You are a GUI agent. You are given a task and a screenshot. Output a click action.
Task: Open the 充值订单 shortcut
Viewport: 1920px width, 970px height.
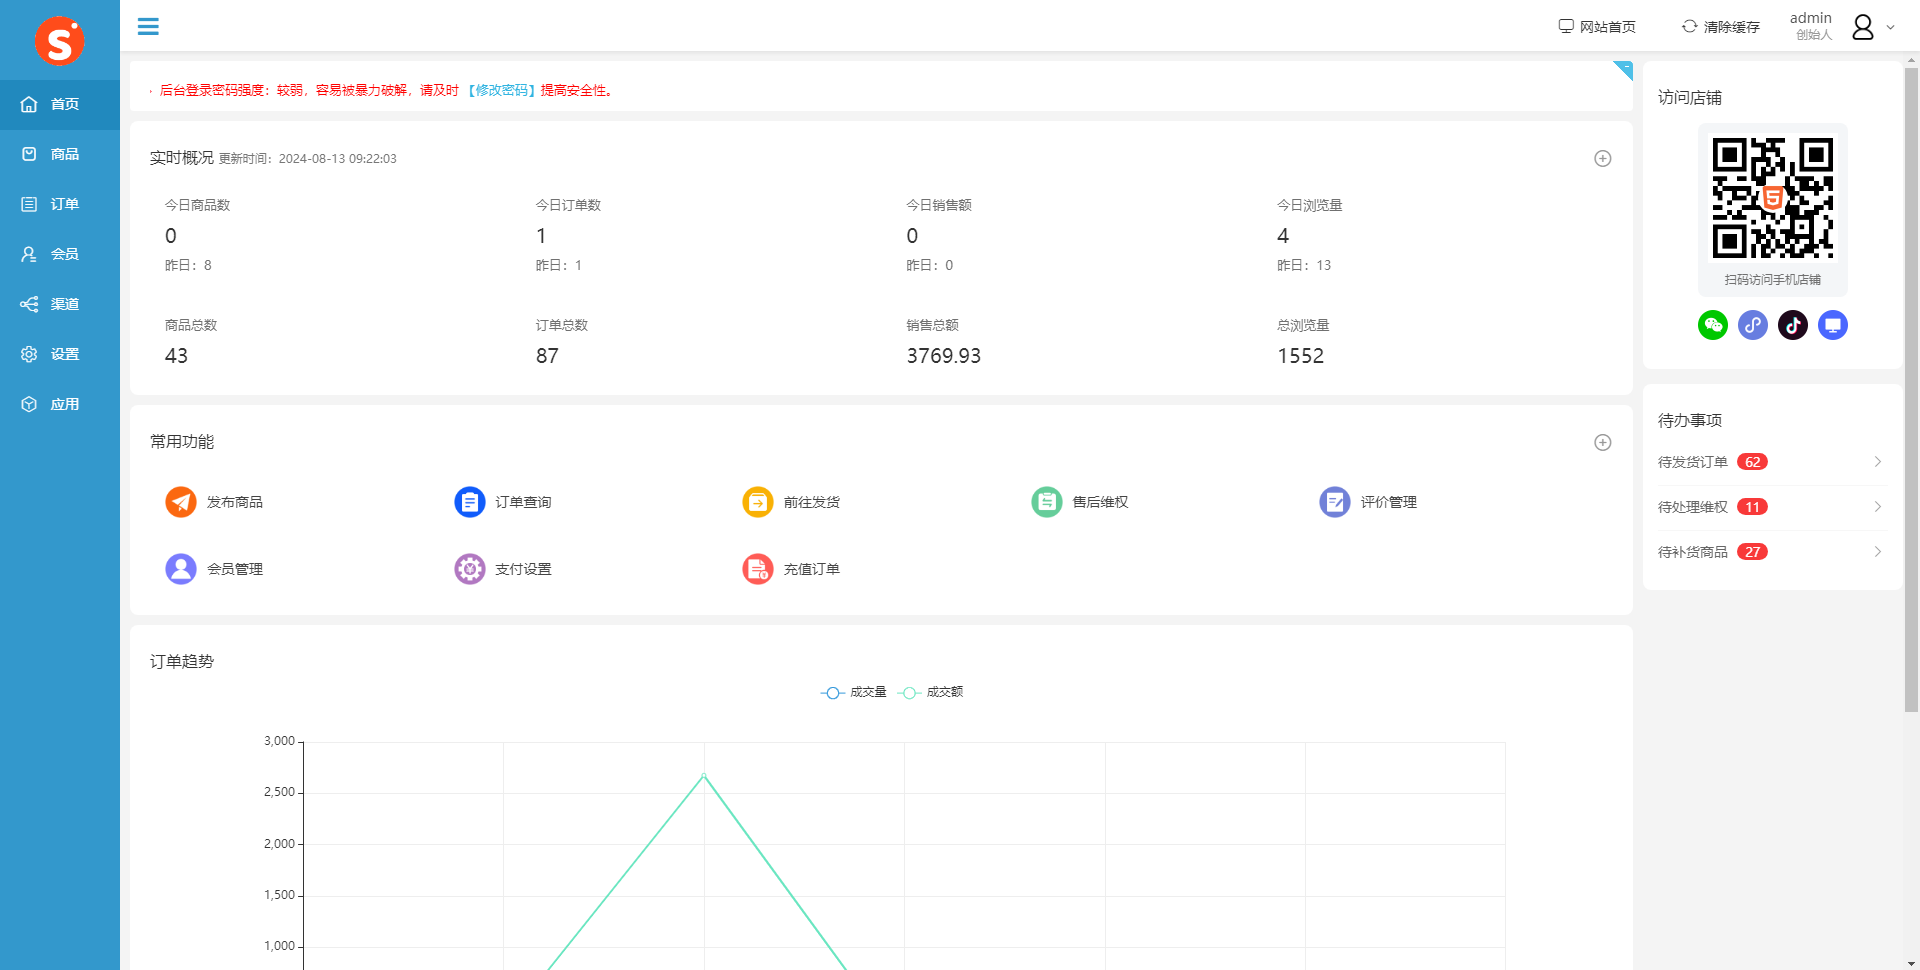click(x=791, y=569)
